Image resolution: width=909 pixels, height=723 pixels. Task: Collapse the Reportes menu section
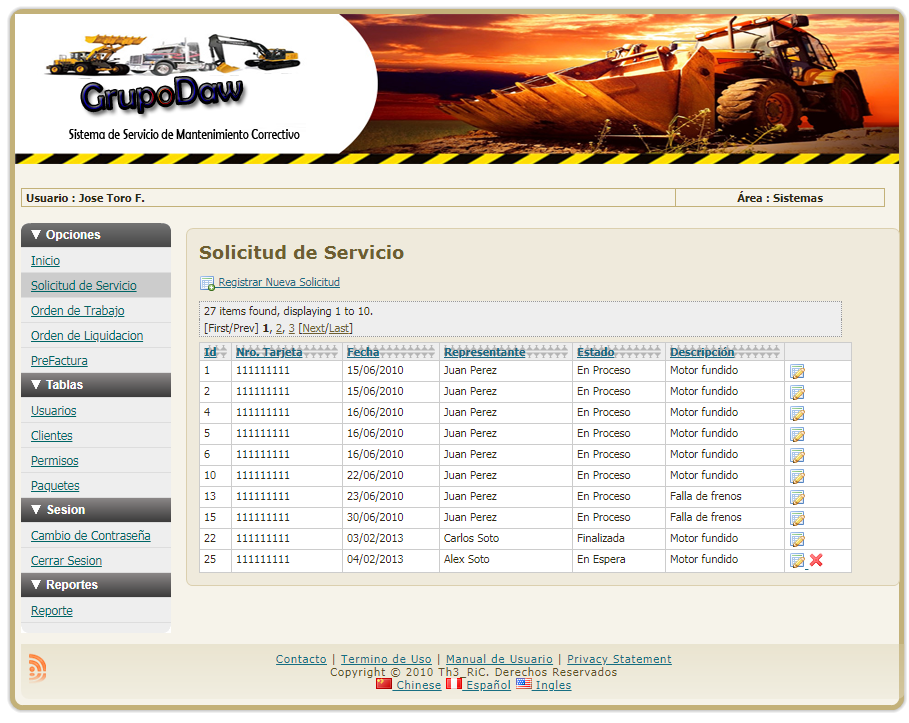(96, 584)
